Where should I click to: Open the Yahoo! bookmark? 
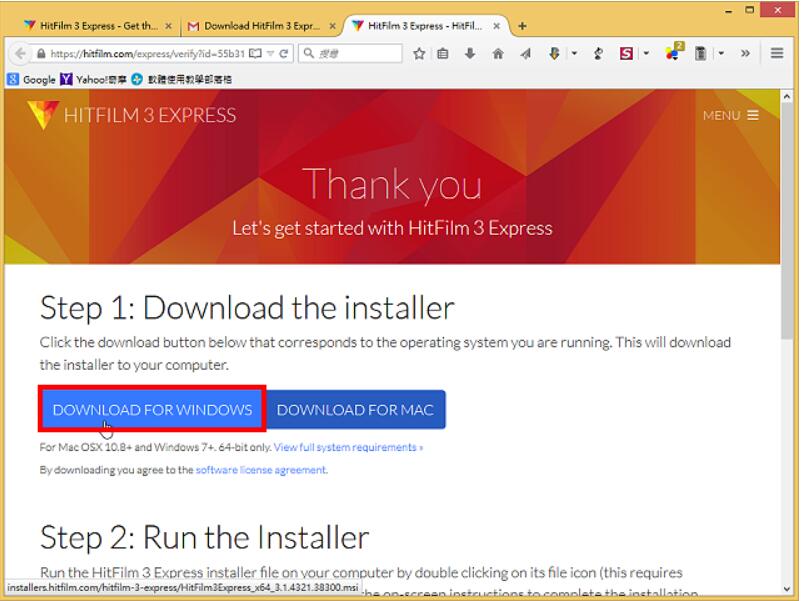tap(93, 79)
